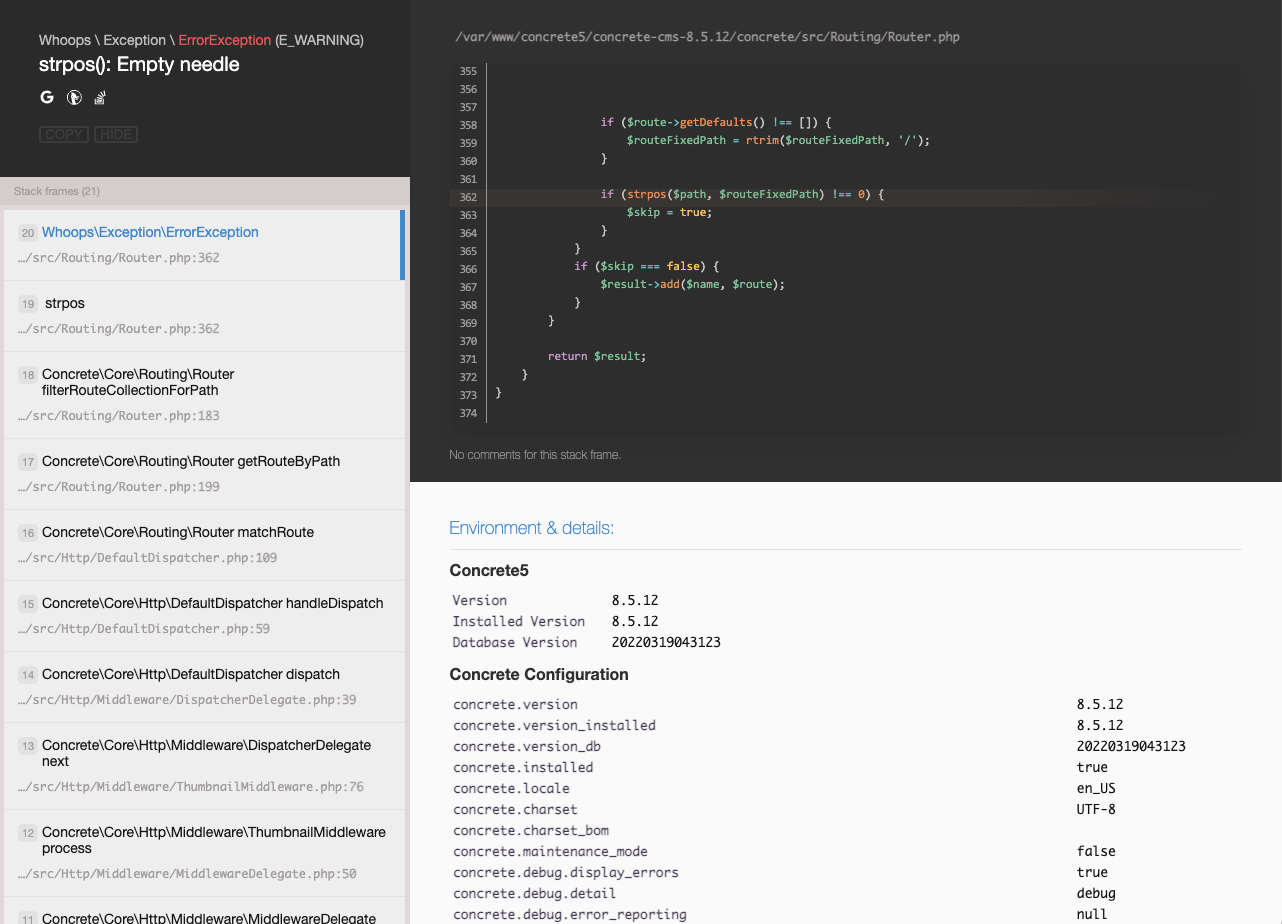1282x924 pixels.
Task: Search the error on Stack Overflow
Action: click(x=100, y=98)
